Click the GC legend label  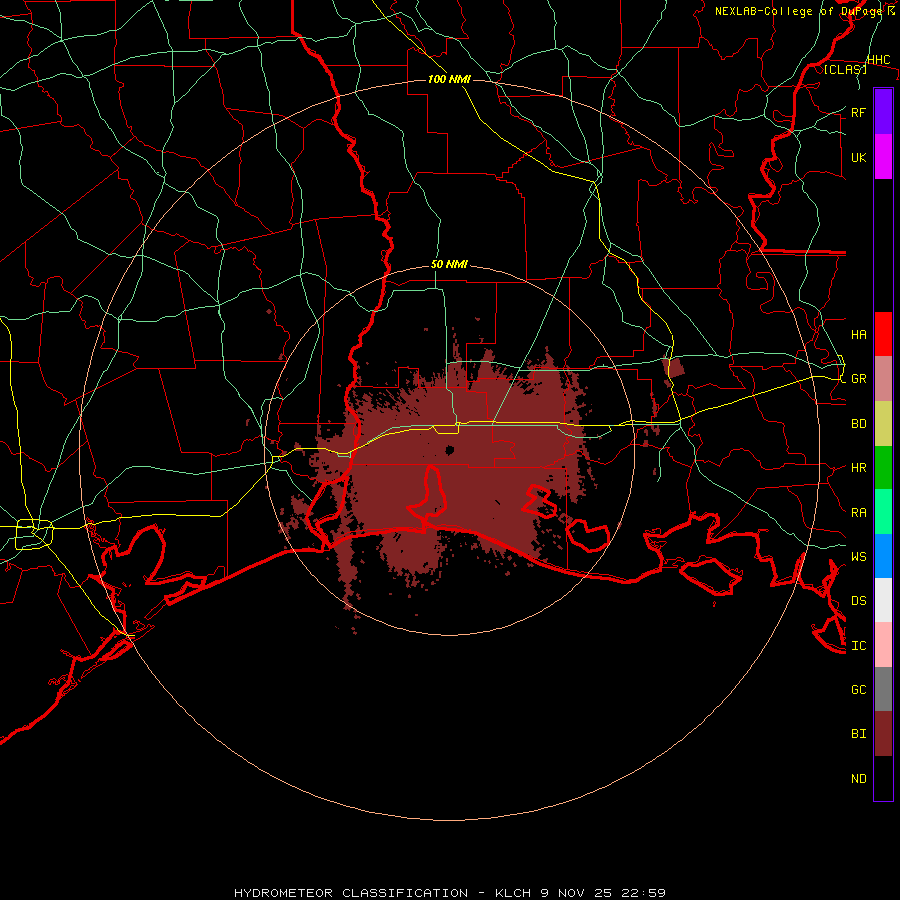click(x=858, y=690)
